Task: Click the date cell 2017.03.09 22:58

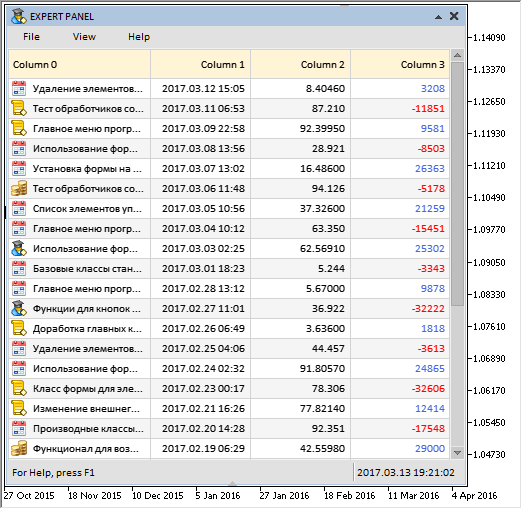Action: [200, 129]
